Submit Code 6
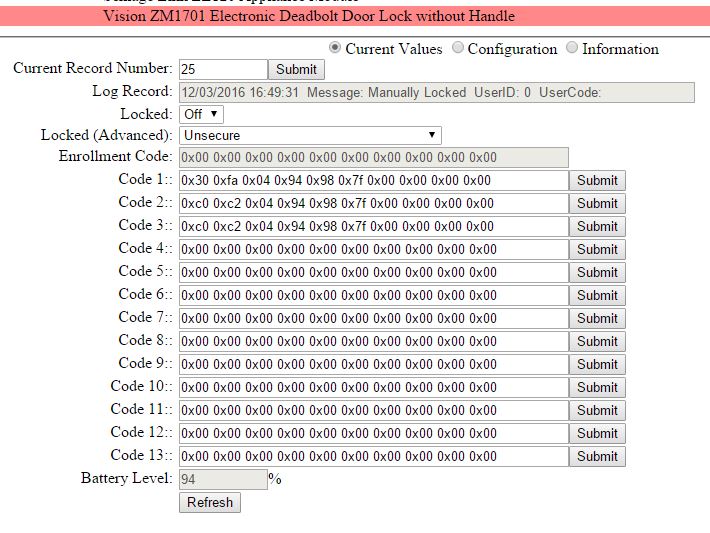 point(597,296)
